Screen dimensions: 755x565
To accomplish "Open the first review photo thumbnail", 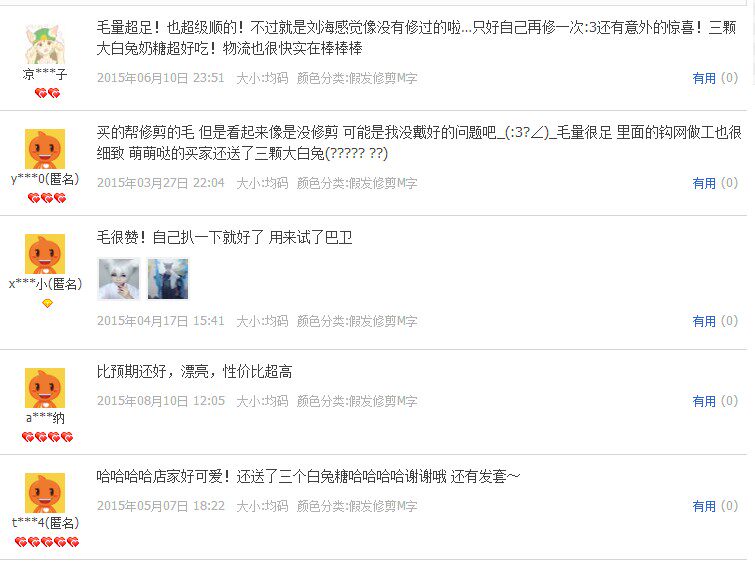I will (x=119, y=278).
